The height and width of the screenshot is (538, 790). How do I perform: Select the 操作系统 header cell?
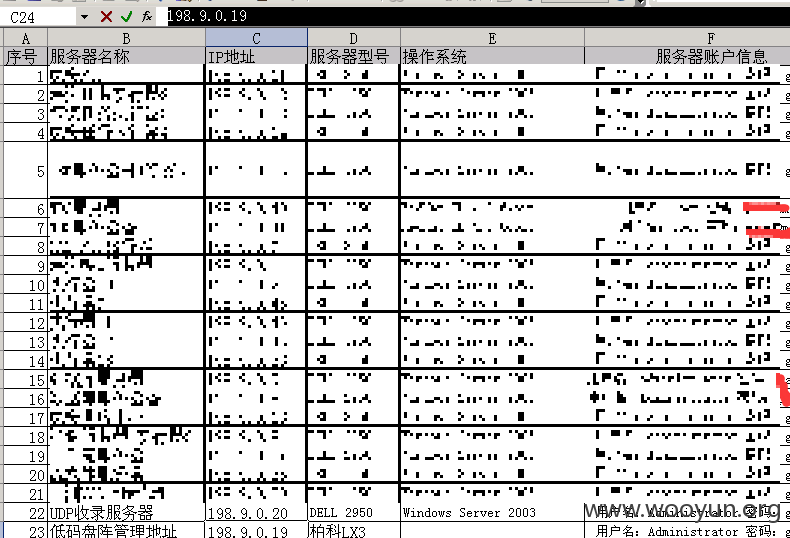tap(492, 56)
